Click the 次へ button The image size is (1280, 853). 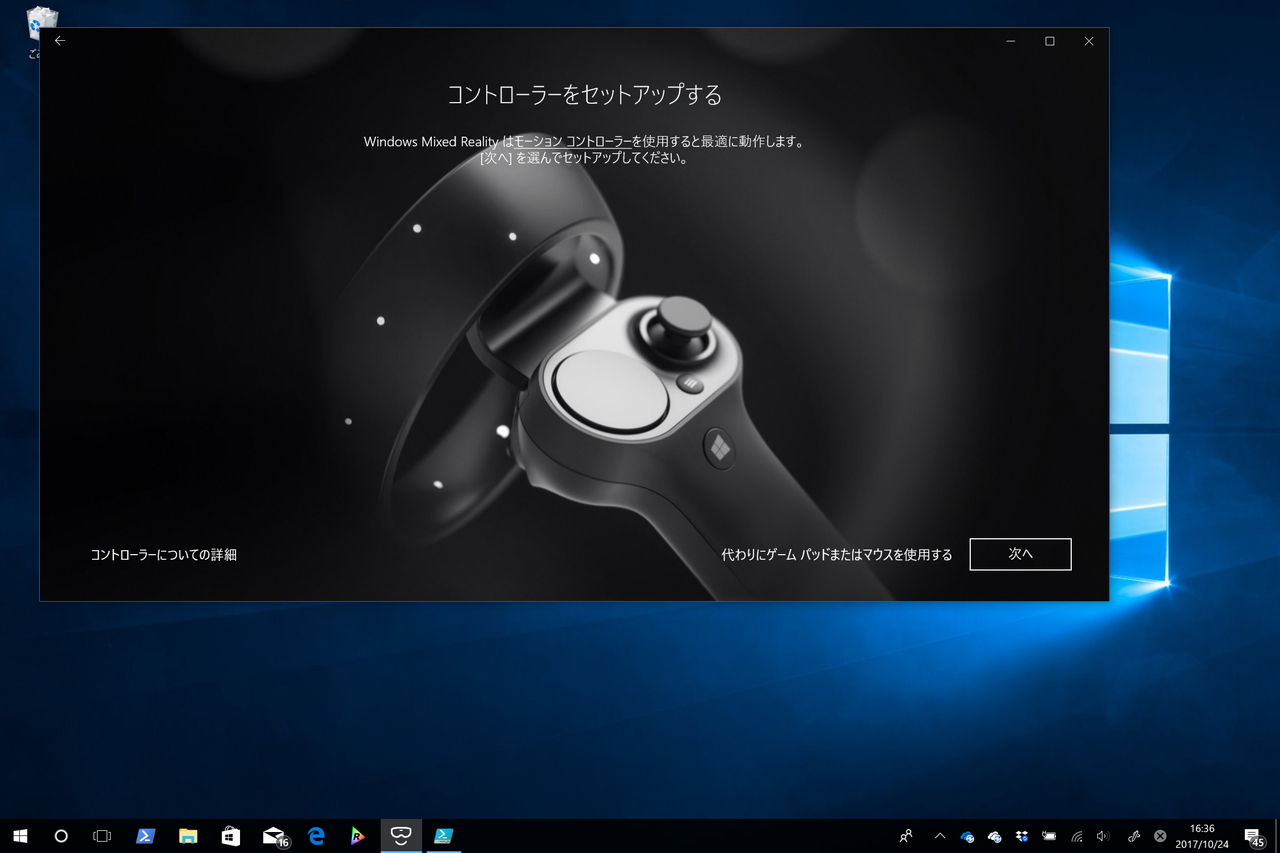coord(1020,554)
